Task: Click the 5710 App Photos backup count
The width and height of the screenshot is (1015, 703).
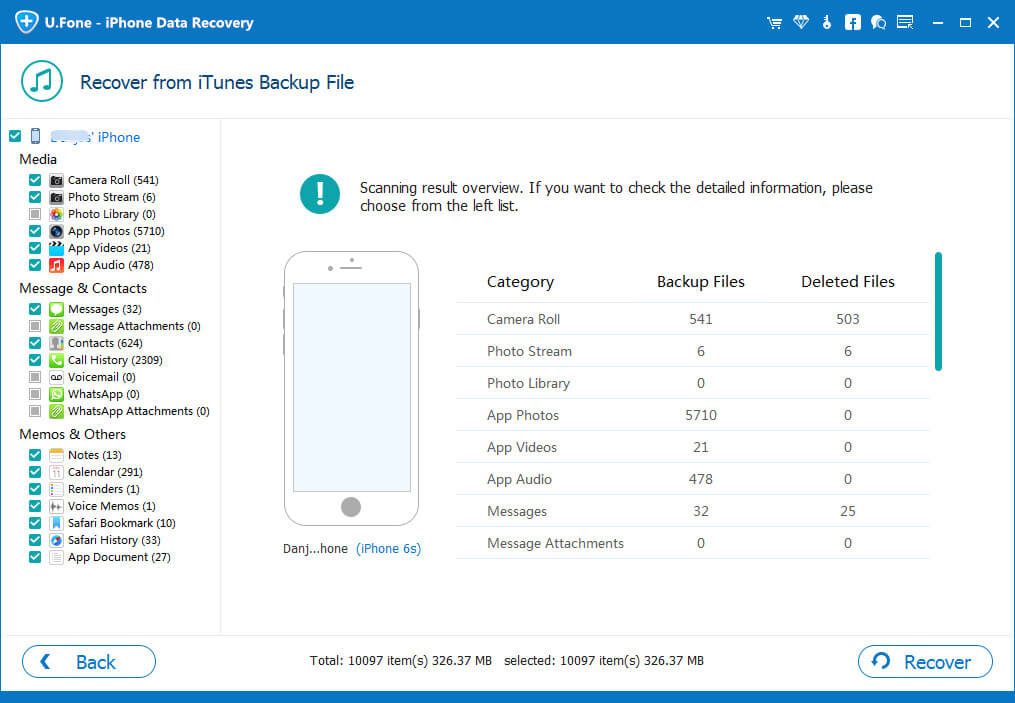Action: 700,415
